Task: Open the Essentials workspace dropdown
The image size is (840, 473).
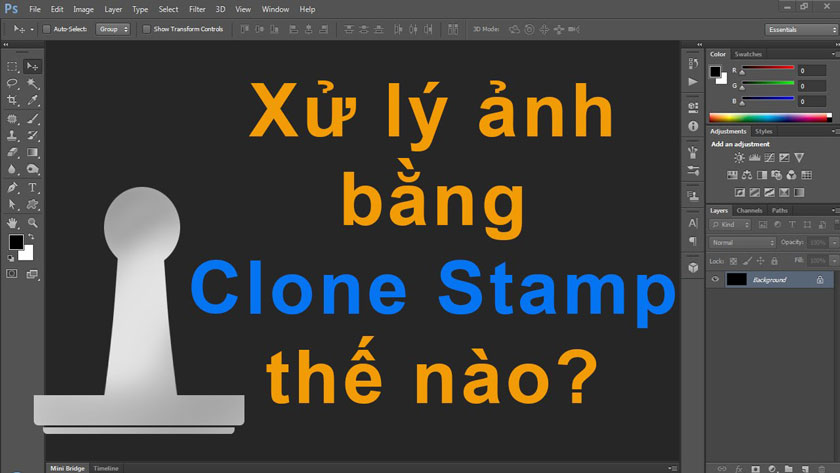Action: click(x=801, y=29)
